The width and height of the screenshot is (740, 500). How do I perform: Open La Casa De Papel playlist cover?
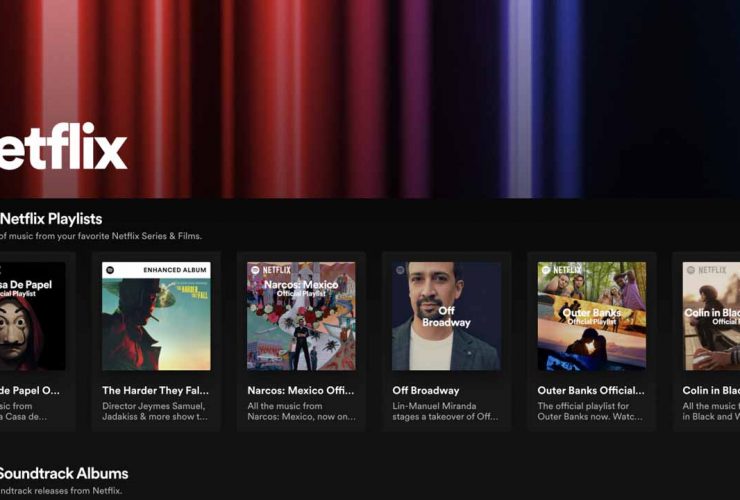pos(33,316)
